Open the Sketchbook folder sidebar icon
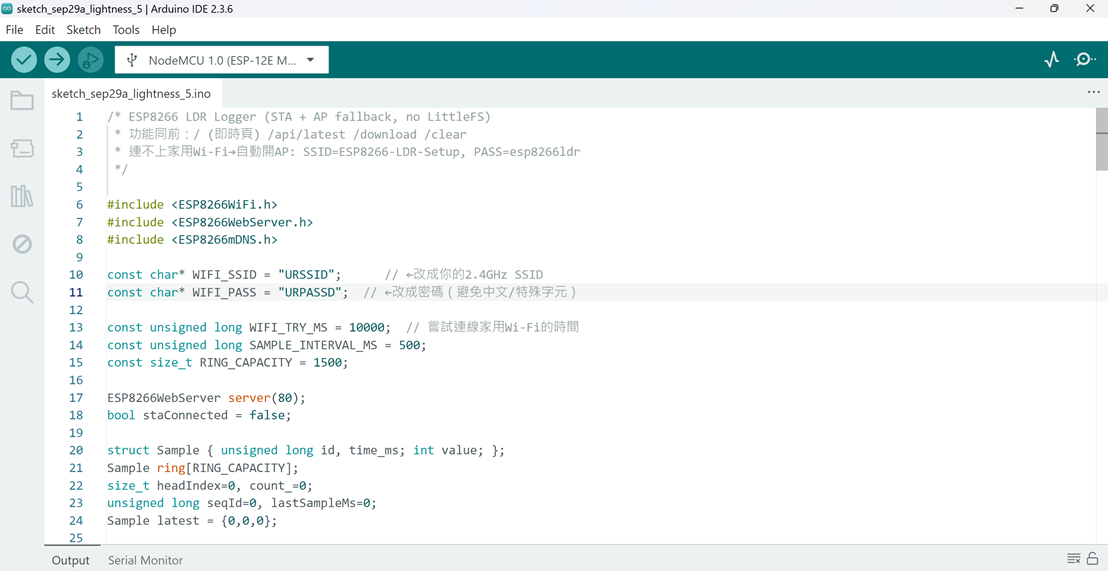The height and width of the screenshot is (571, 1108). pos(22,101)
